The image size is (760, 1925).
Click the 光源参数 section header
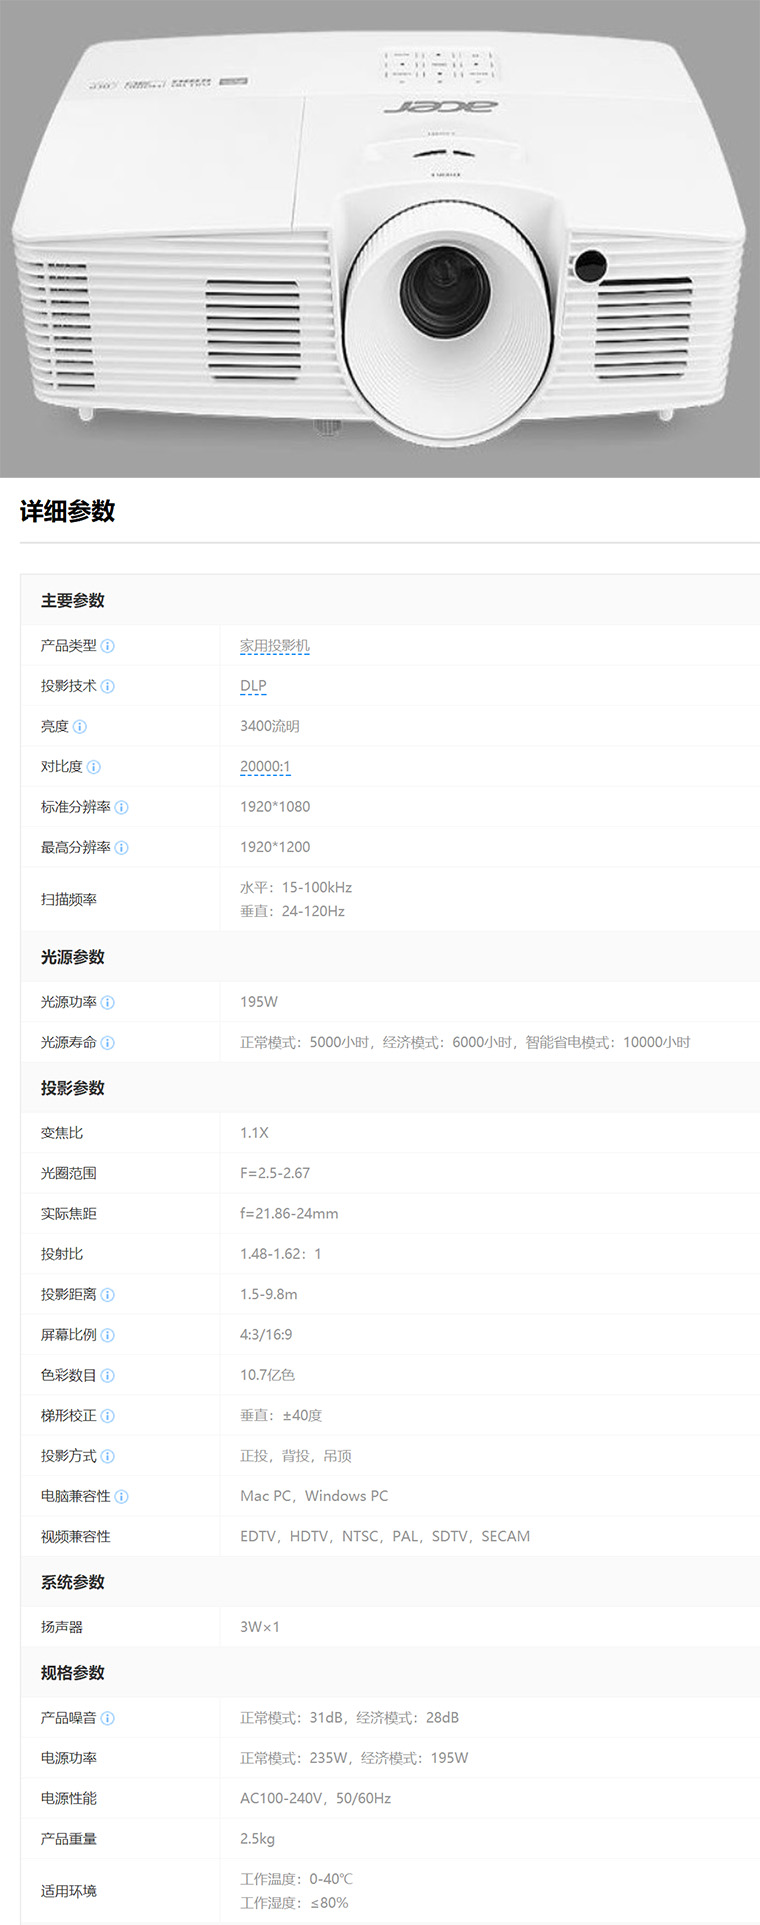(73, 957)
